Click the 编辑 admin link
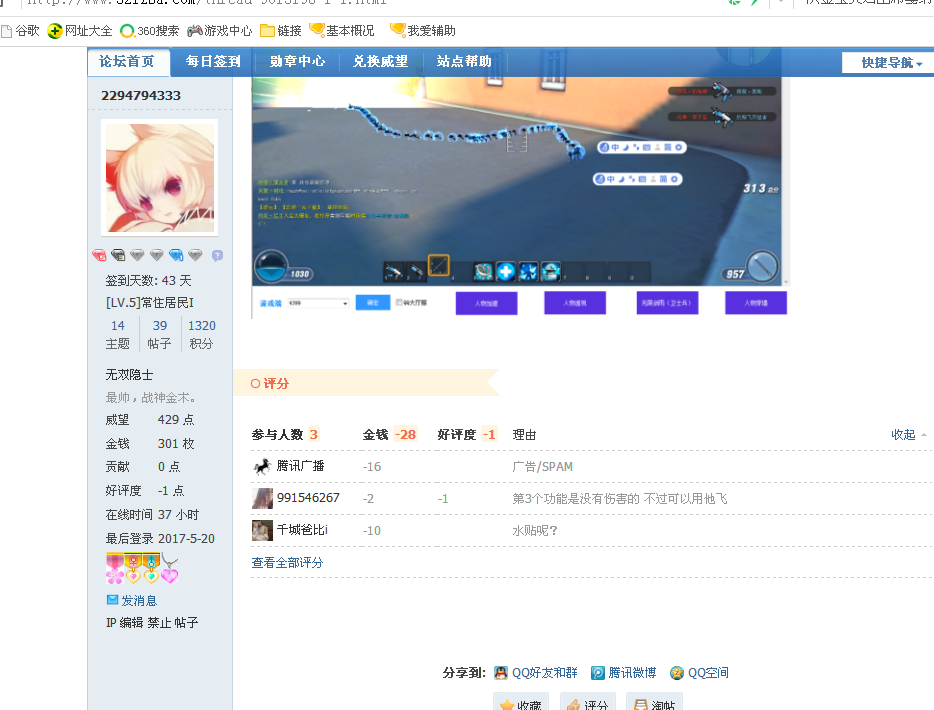 (x=131, y=623)
